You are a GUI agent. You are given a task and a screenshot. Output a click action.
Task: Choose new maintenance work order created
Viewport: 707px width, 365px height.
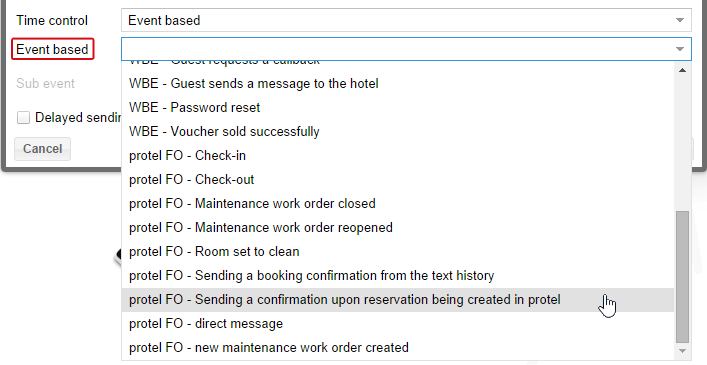click(x=398, y=347)
